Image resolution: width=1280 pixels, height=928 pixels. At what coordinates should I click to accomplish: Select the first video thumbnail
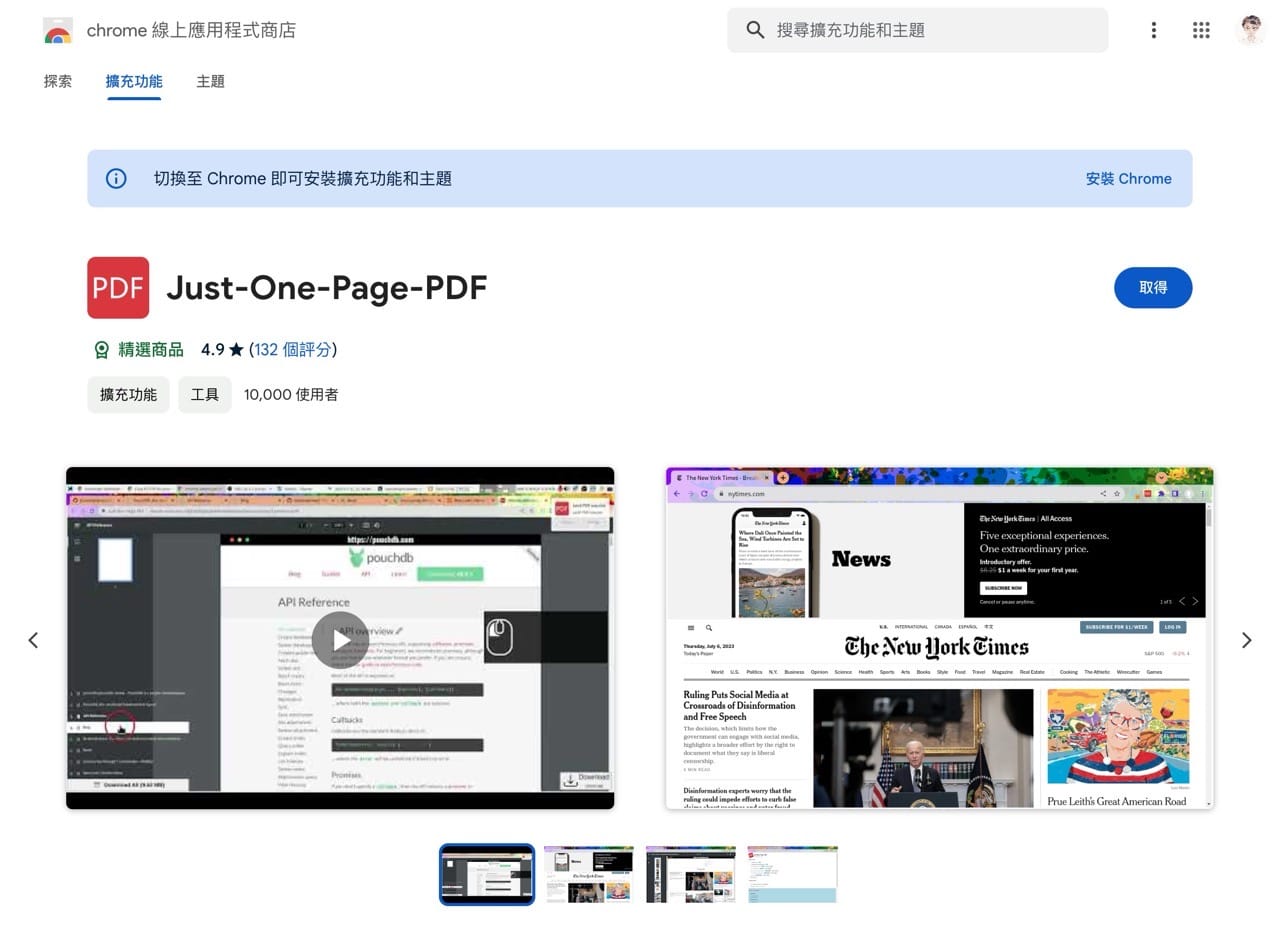[x=487, y=874]
